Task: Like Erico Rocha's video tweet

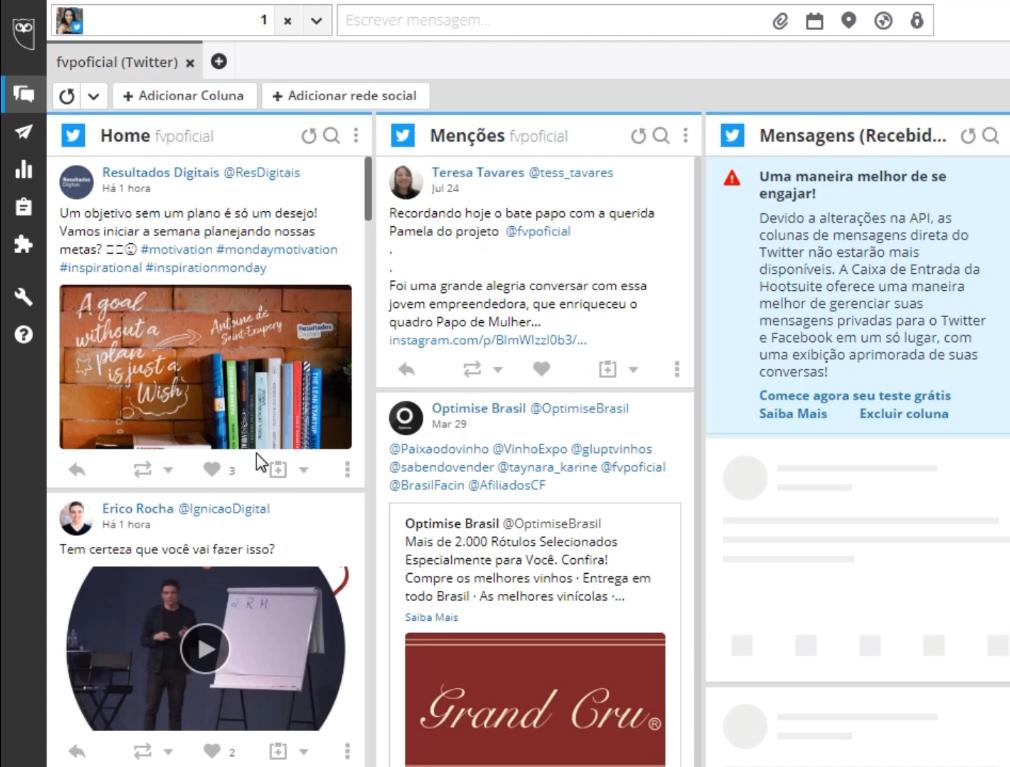Action: click(214, 750)
